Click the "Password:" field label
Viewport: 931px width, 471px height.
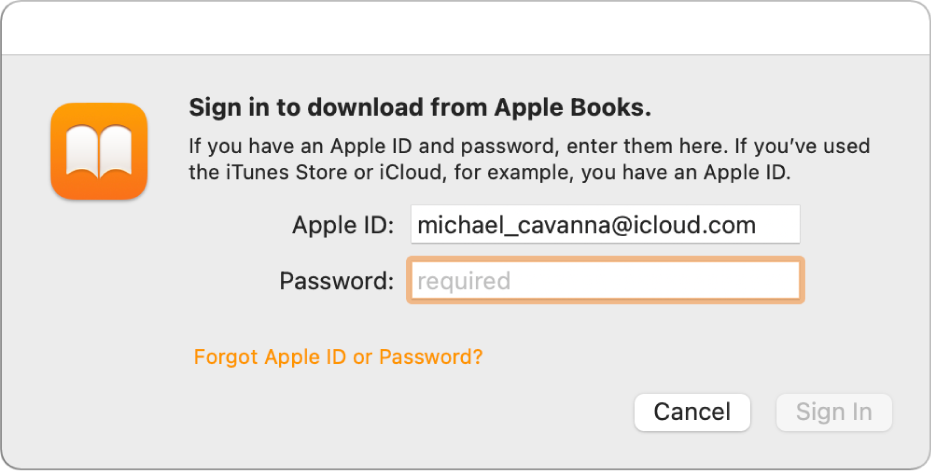coord(337,282)
